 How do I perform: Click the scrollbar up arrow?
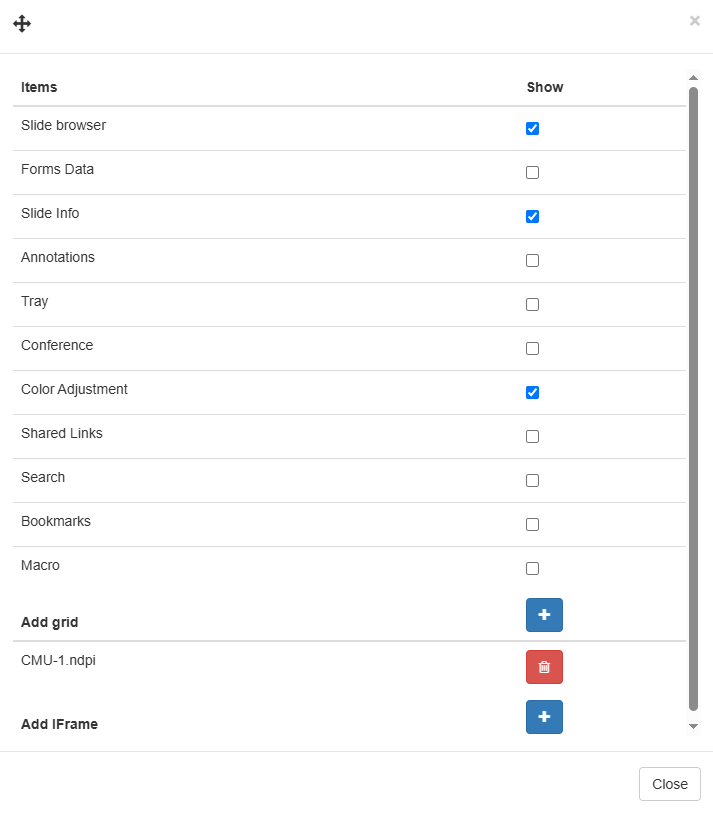(x=693, y=78)
